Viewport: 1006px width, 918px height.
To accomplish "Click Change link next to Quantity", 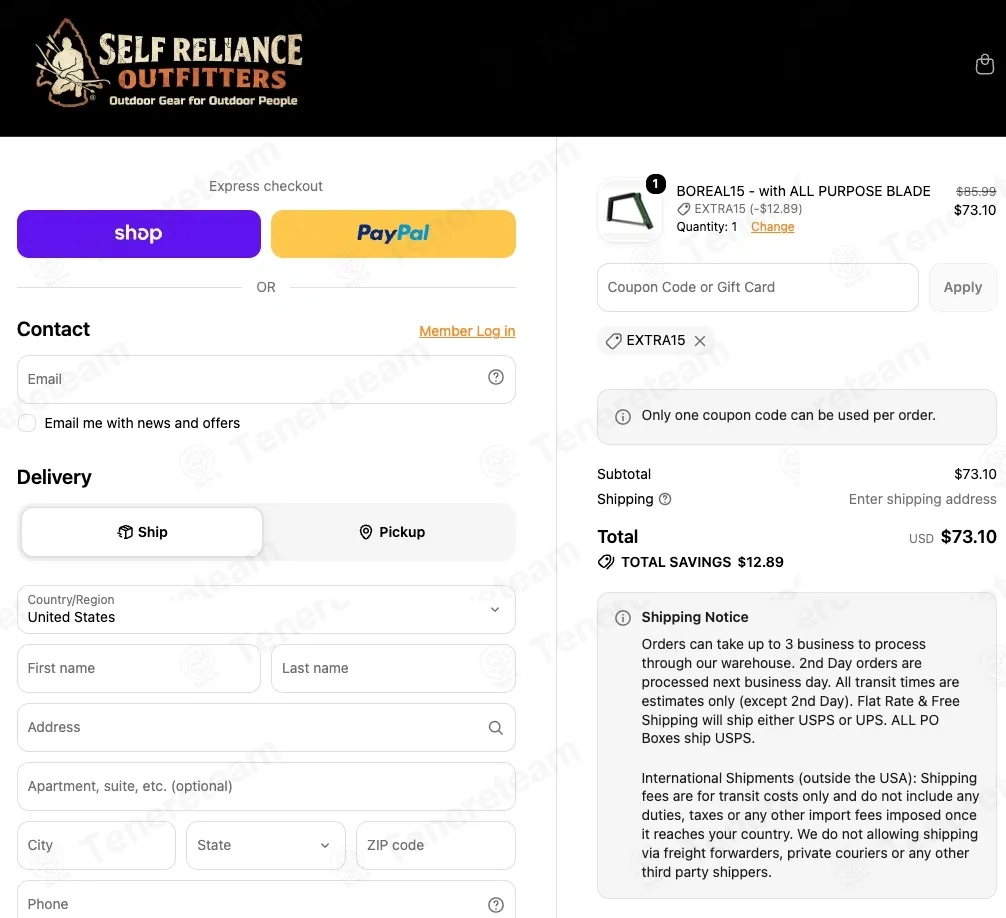I will tap(772, 227).
